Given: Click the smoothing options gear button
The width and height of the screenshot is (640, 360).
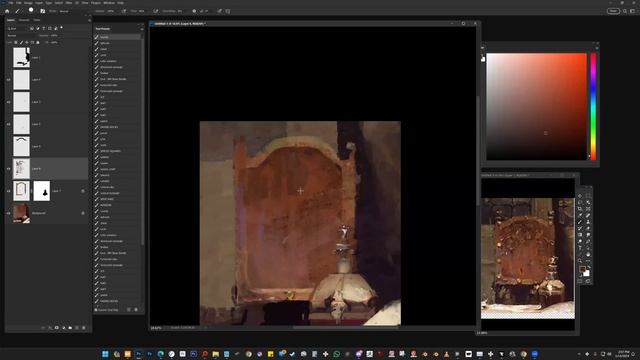Looking at the screenshot, I should (x=194, y=11).
